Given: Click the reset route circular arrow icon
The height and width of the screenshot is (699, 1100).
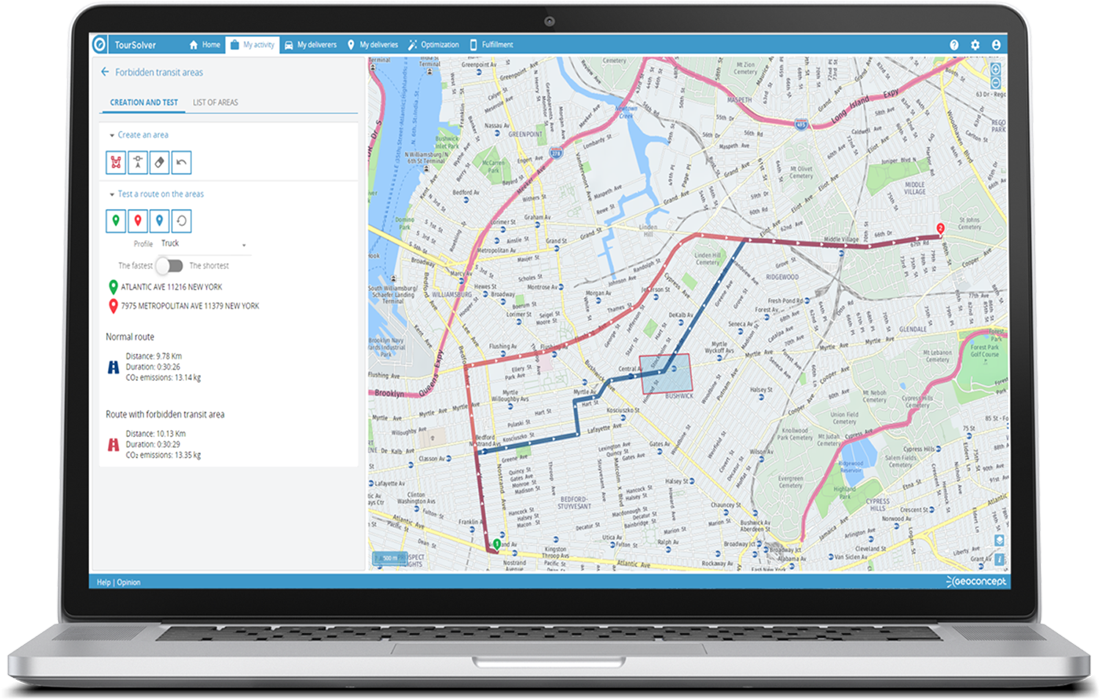Looking at the screenshot, I should tap(181, 221).
